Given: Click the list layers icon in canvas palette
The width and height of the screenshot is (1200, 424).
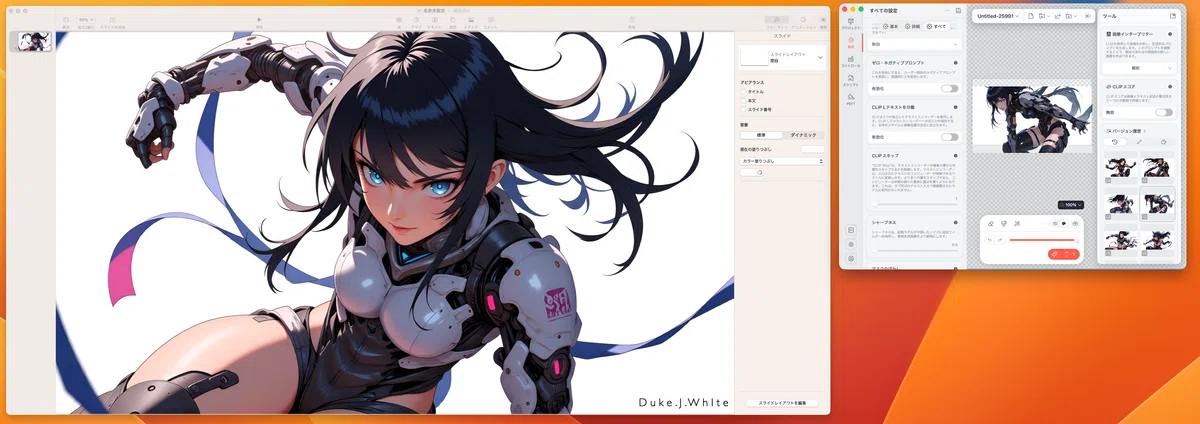Looking at the screenshot, I should coord(1054,224).
